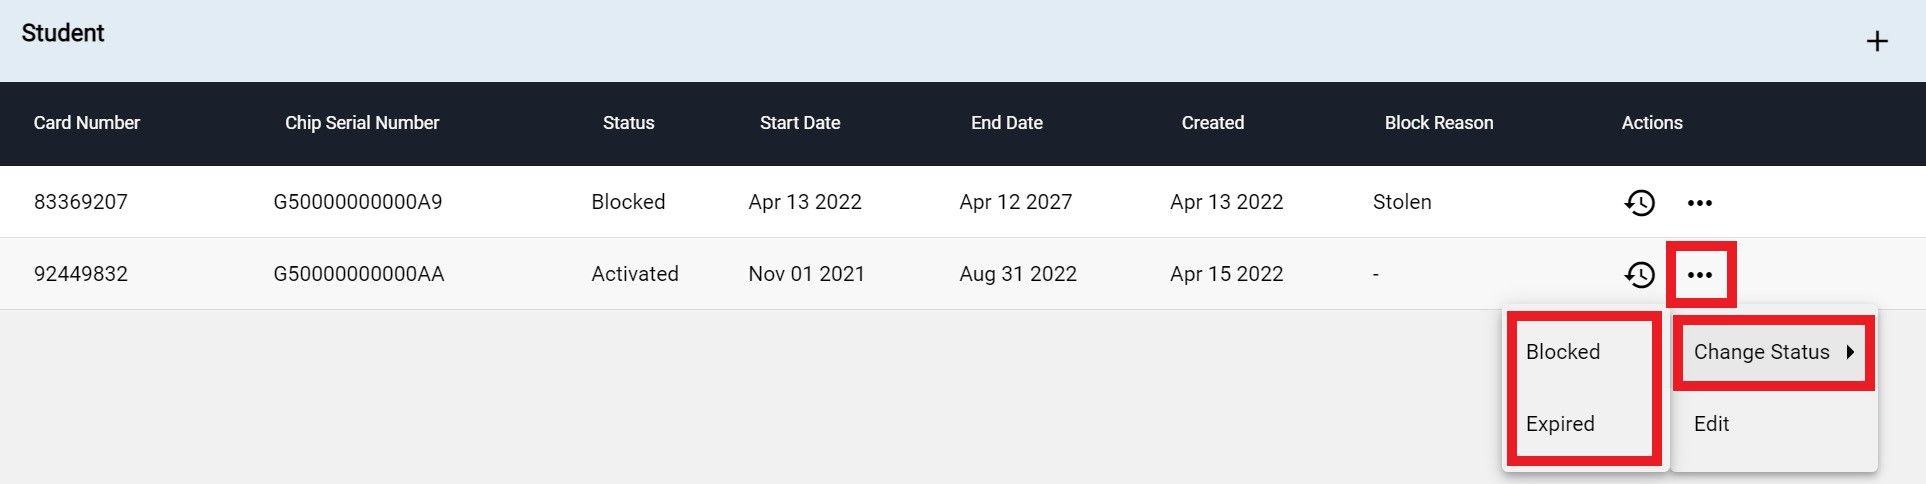Open three-dot actions menu for card 83369207

1700,203
